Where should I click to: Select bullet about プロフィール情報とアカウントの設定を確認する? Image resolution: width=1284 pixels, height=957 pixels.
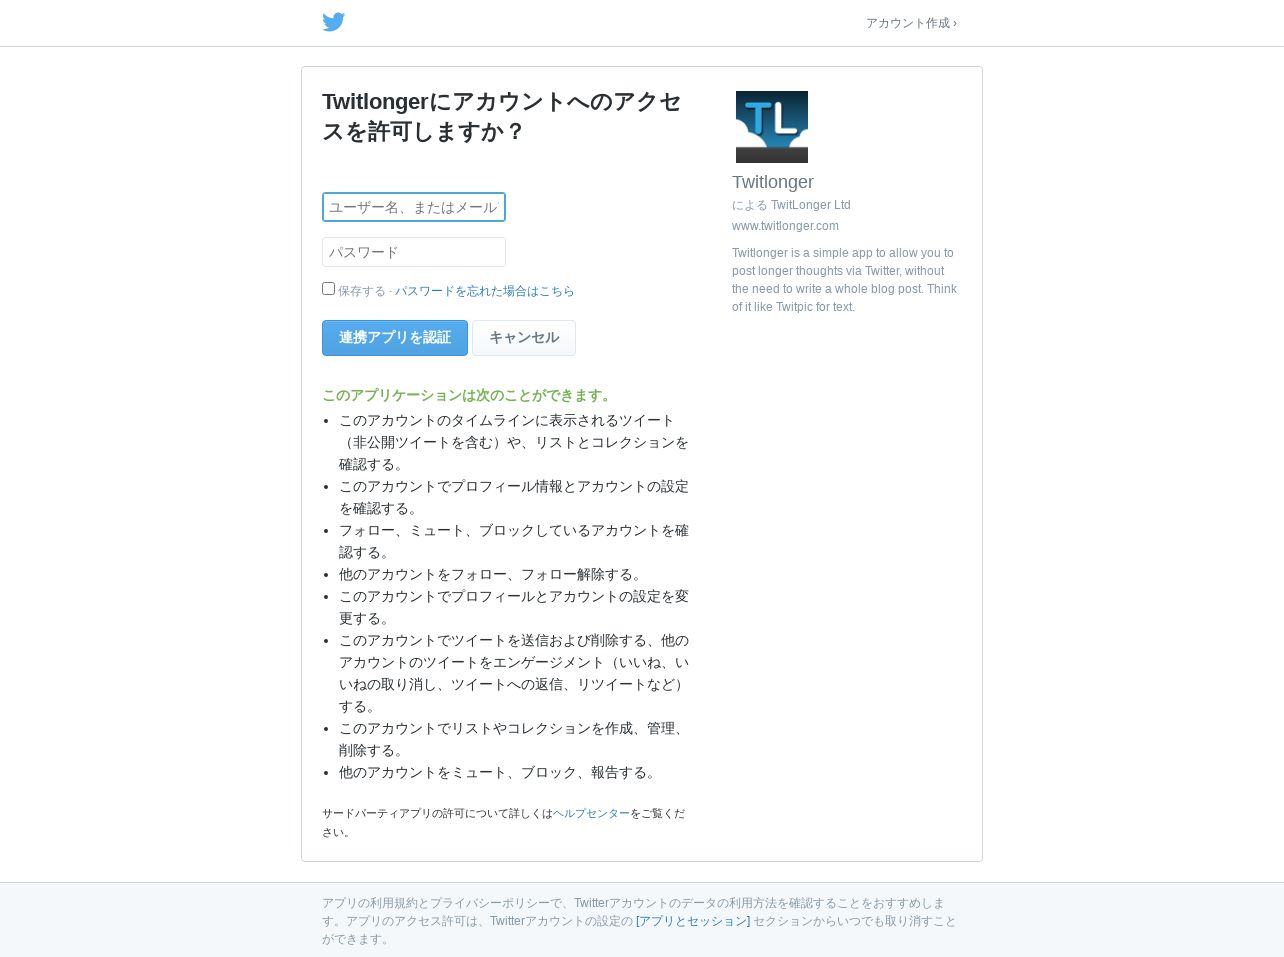point(514,497)
